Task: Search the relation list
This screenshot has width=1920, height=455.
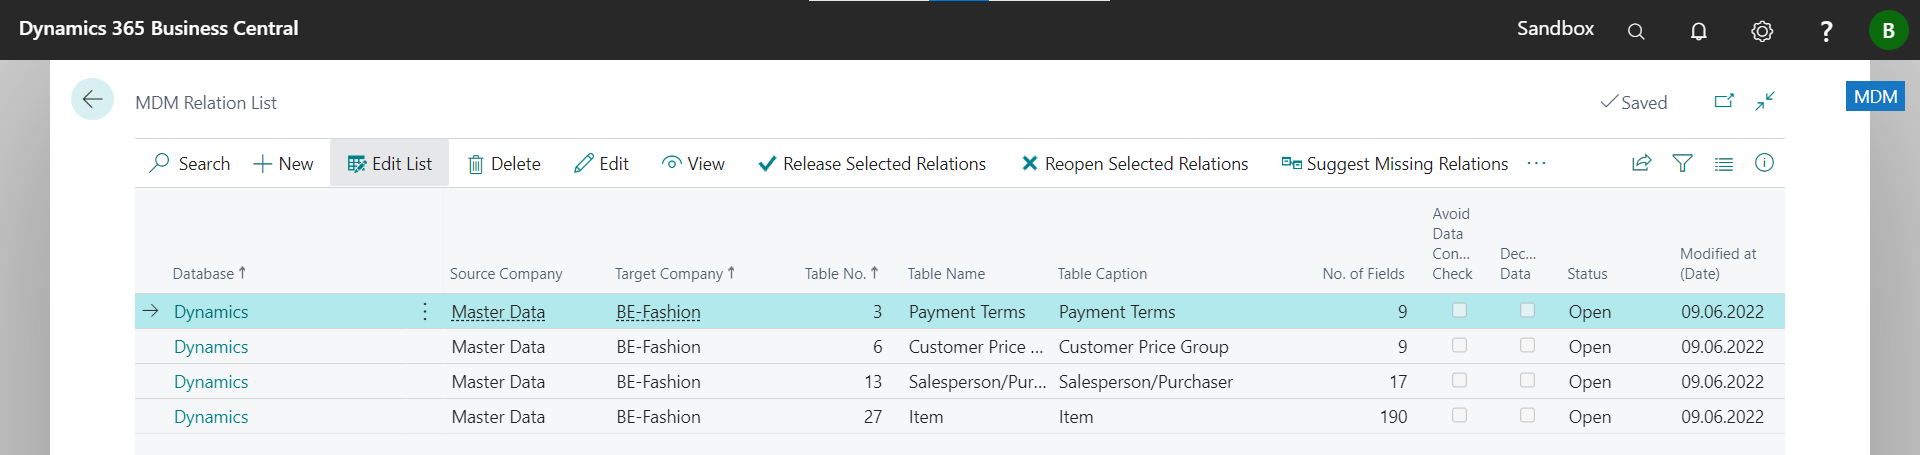Action: [x=190, y=163]
